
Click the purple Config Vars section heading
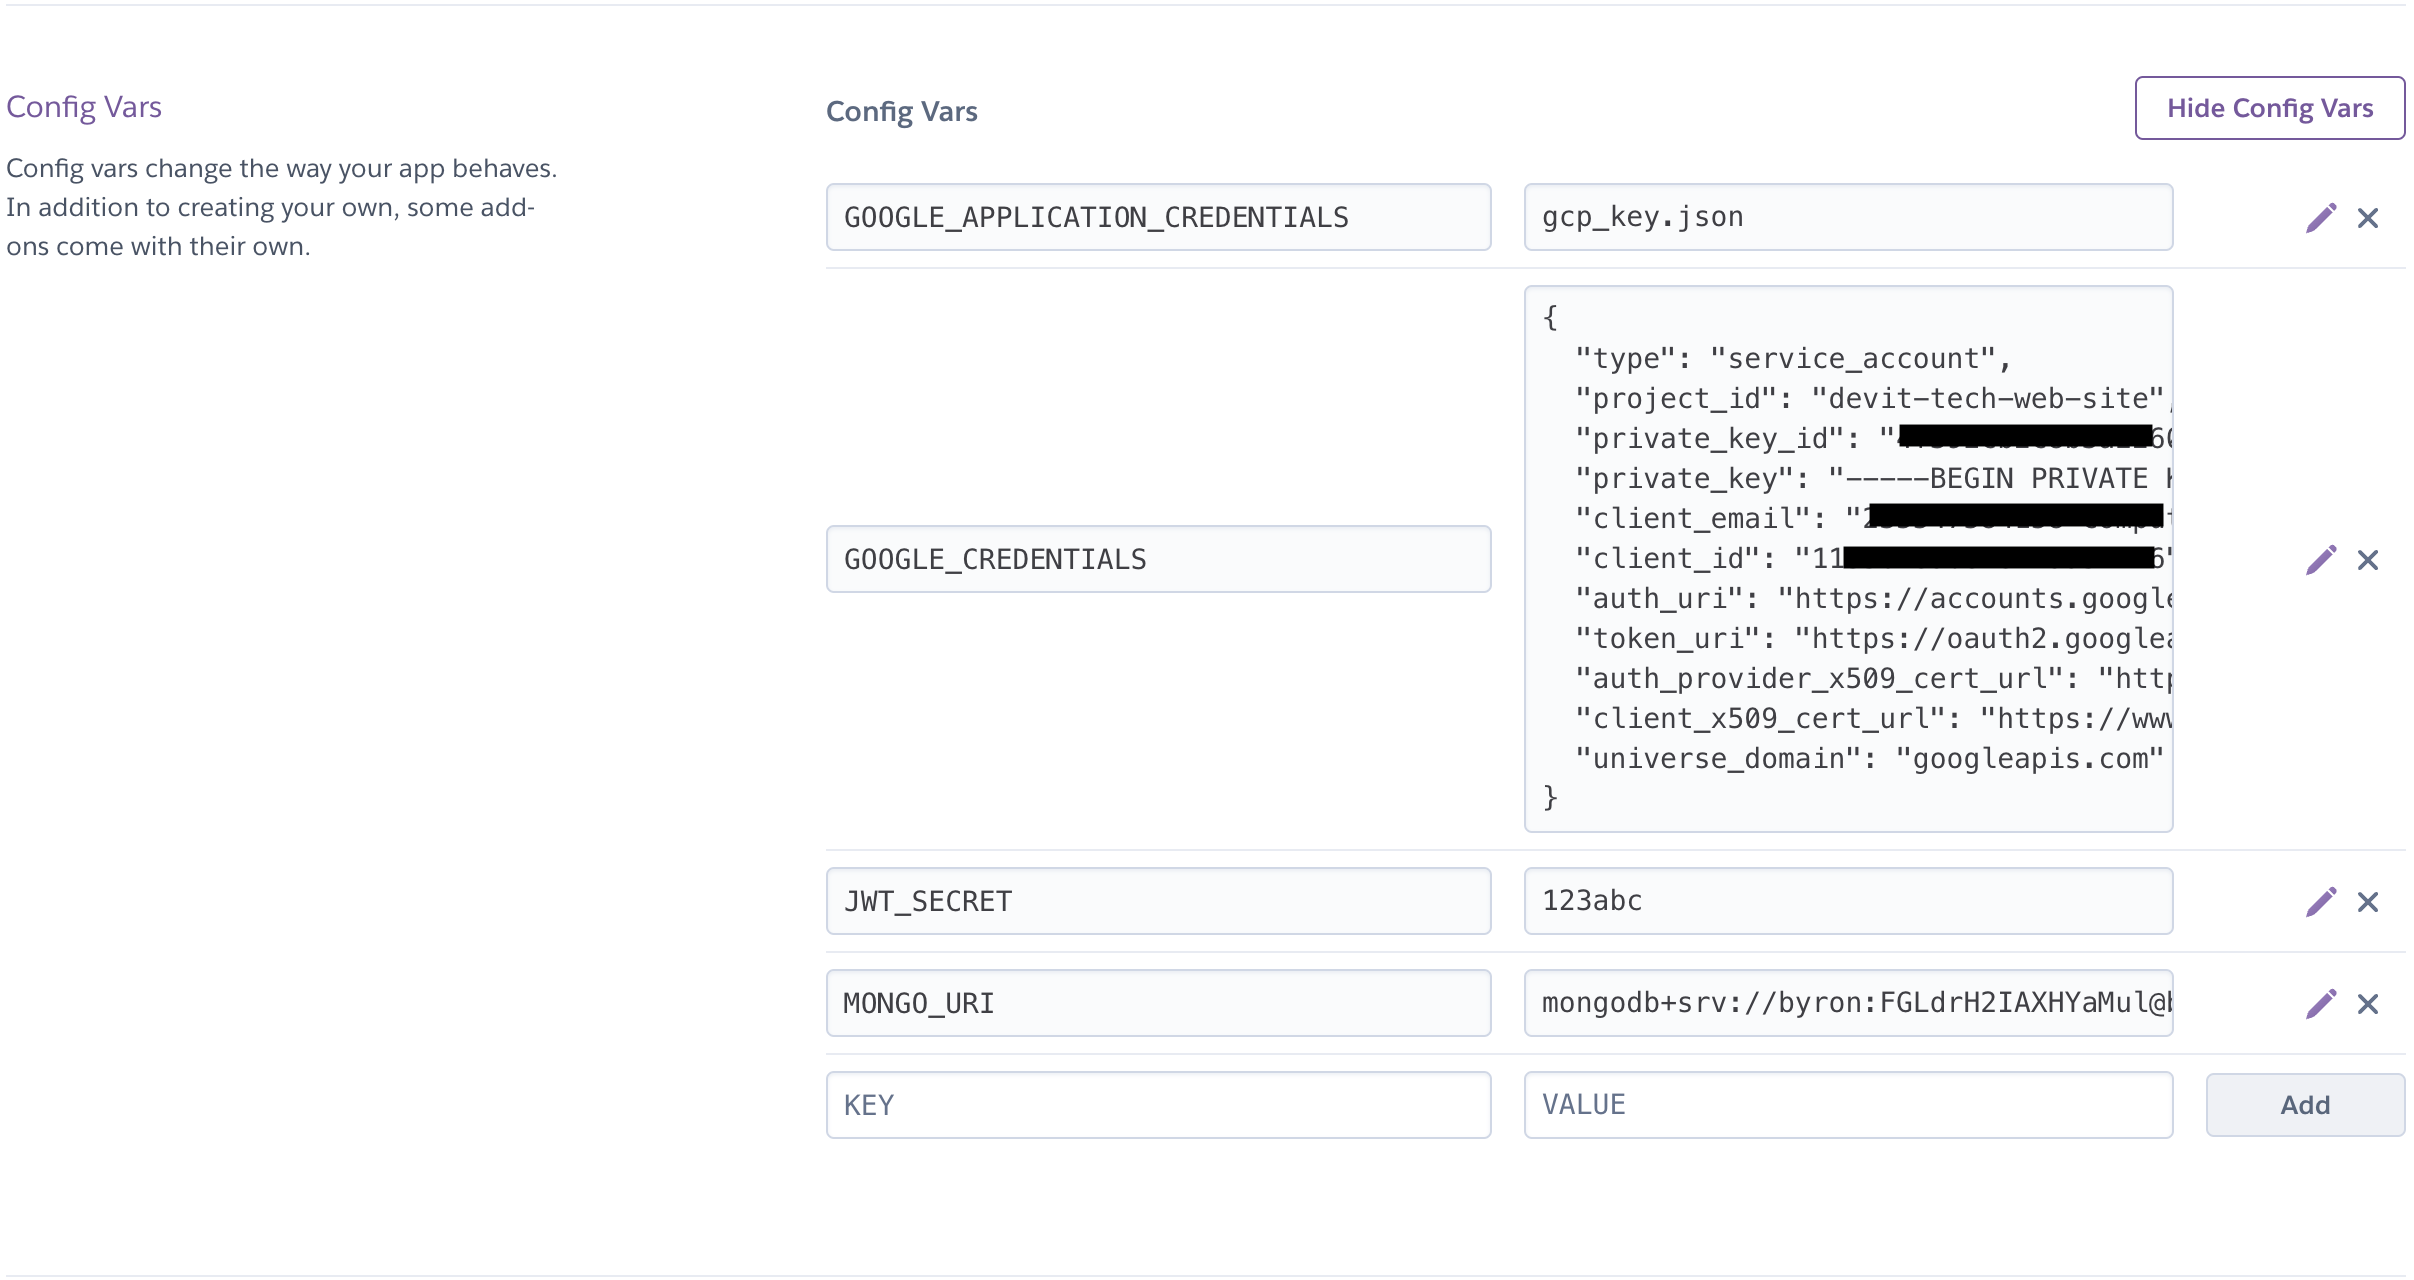coord(84,107)
